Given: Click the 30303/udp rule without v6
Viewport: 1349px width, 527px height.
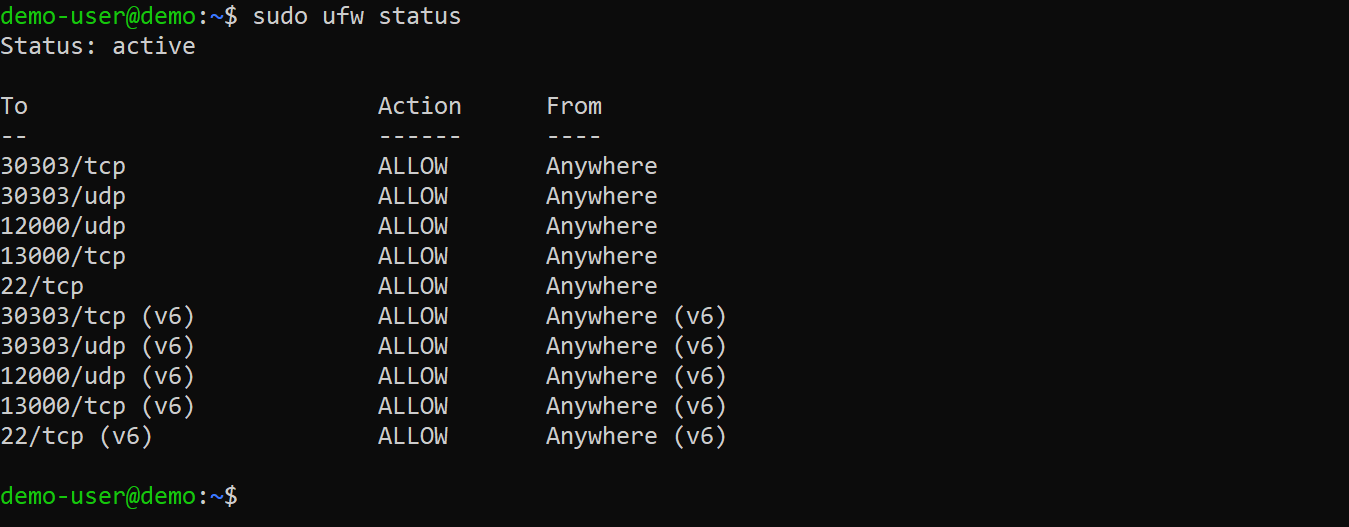Looking at the screenshot, I should [x=63, y=196].
